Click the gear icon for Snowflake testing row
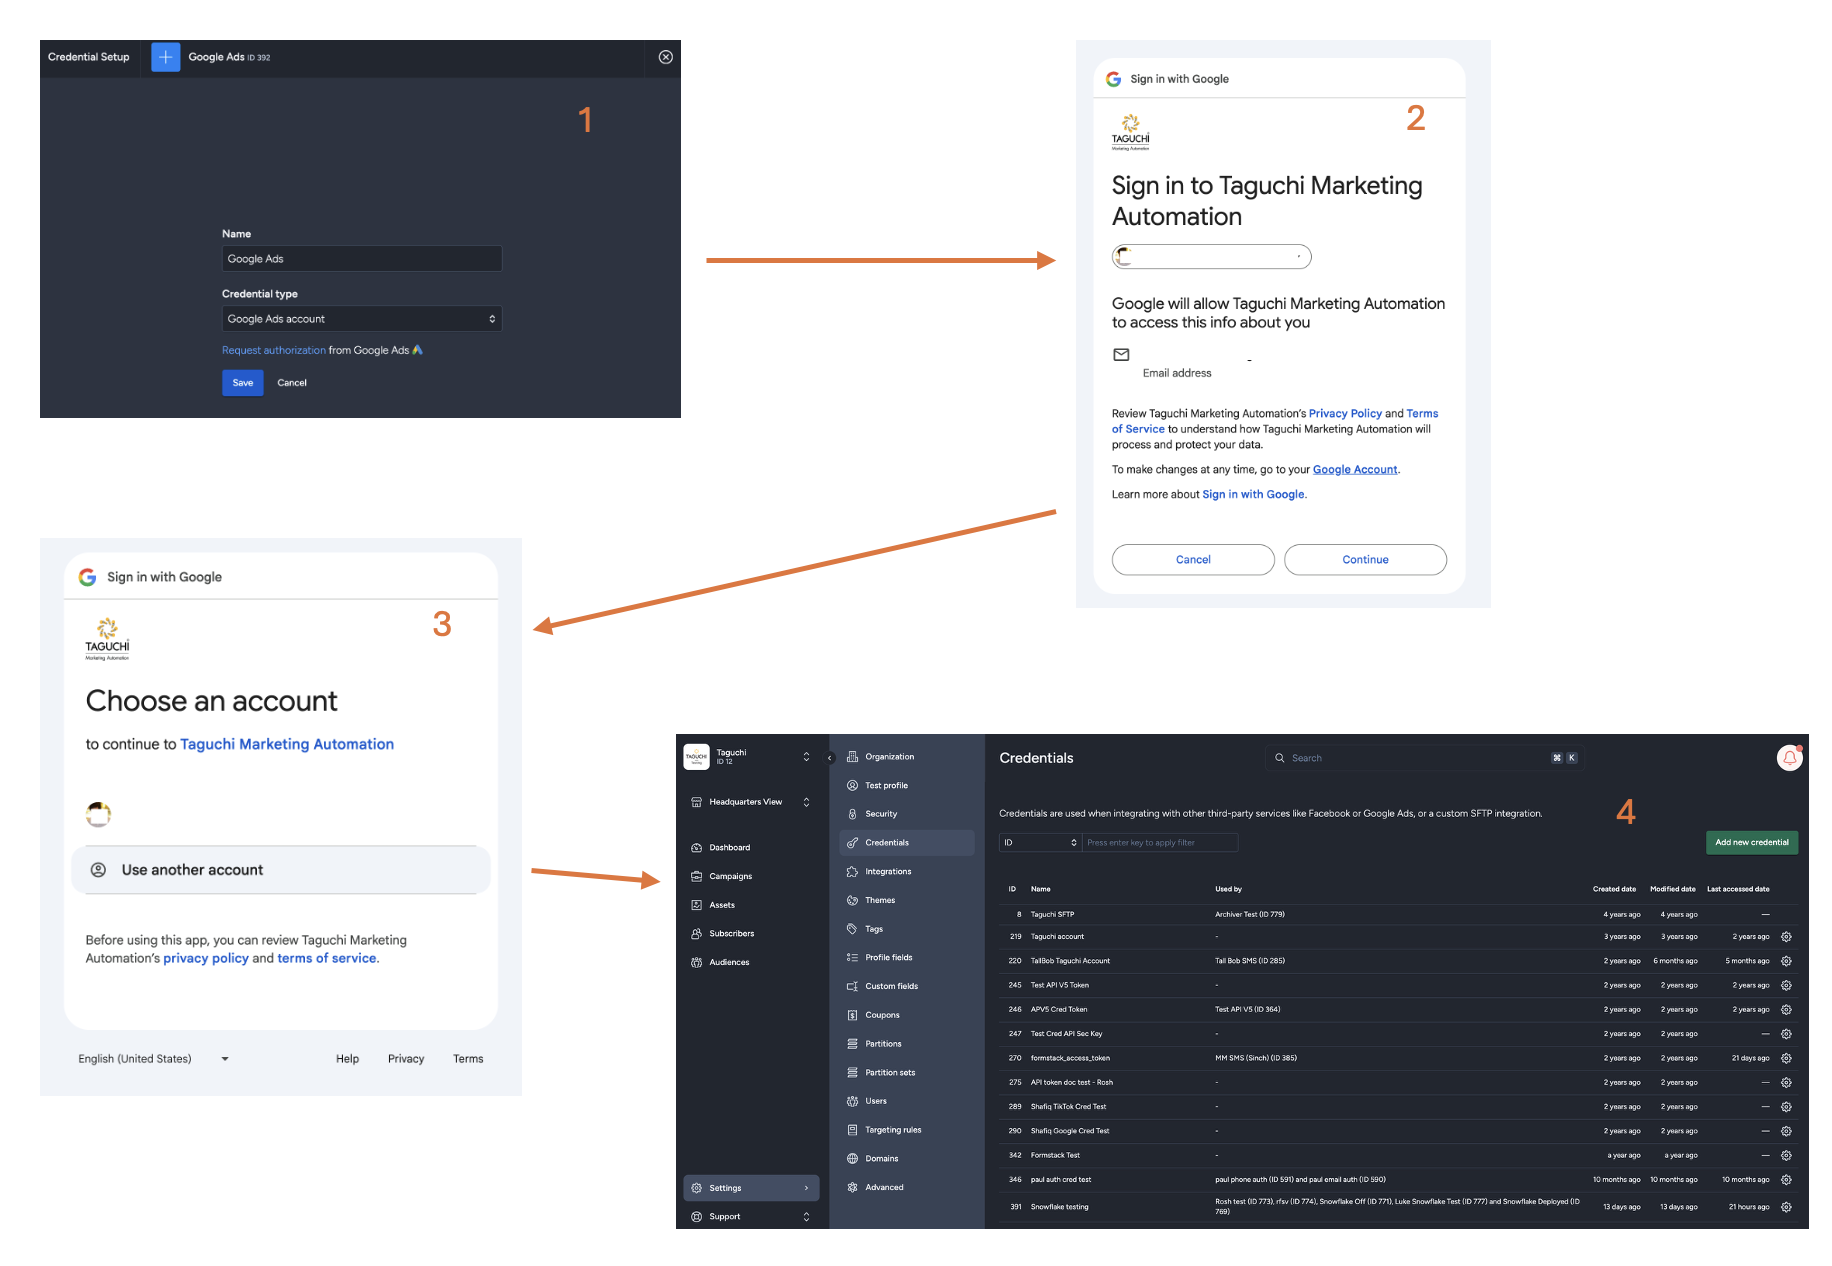The image size is (1832, 1266). [x=1786, y=1207]
